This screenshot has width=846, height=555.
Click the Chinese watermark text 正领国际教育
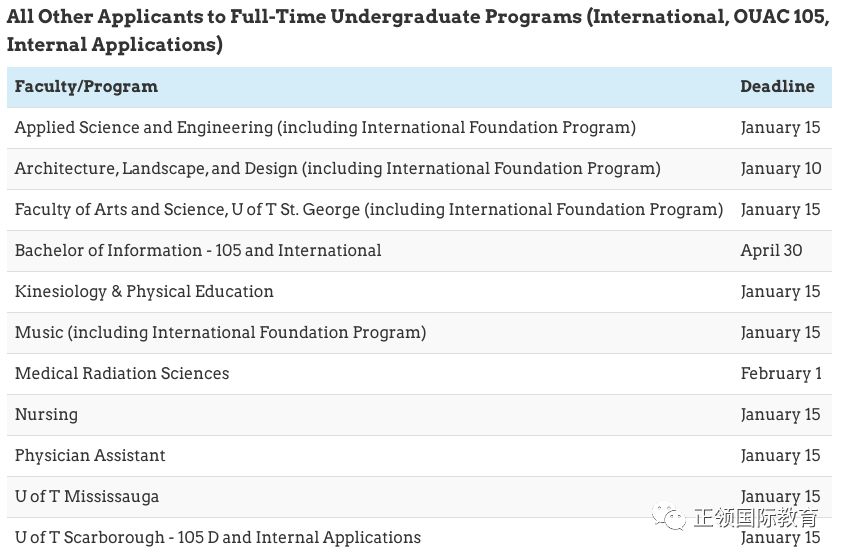pos(755,518)
